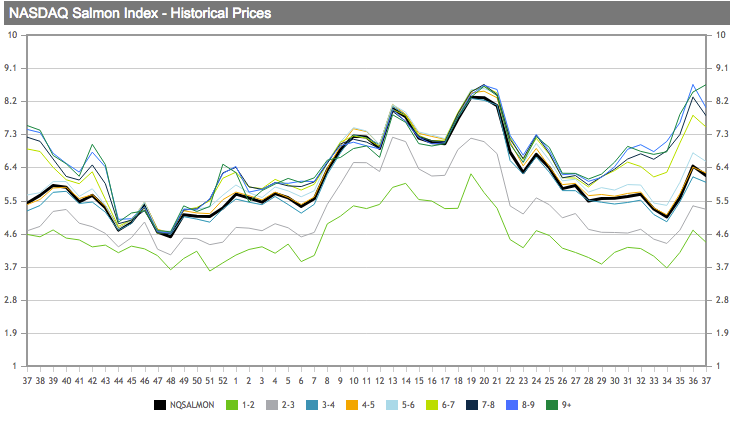The height and width of the screenshot is (421, 735).
Task: Click week 20 label on the x-axis
Action: click(485, 381)
